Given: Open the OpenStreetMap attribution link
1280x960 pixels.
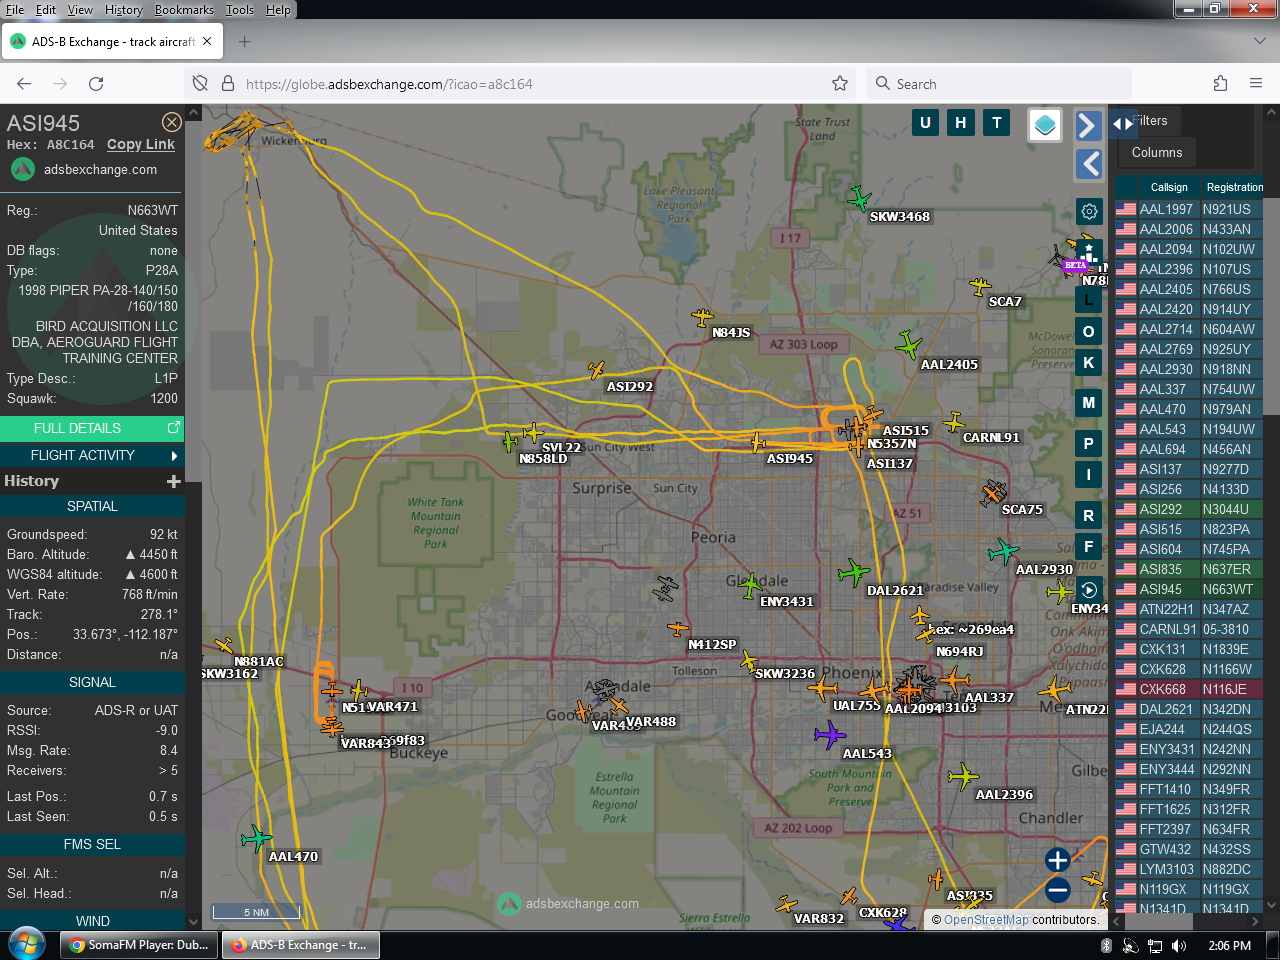Looking at the screenshot, I should [x=986, y=920].
